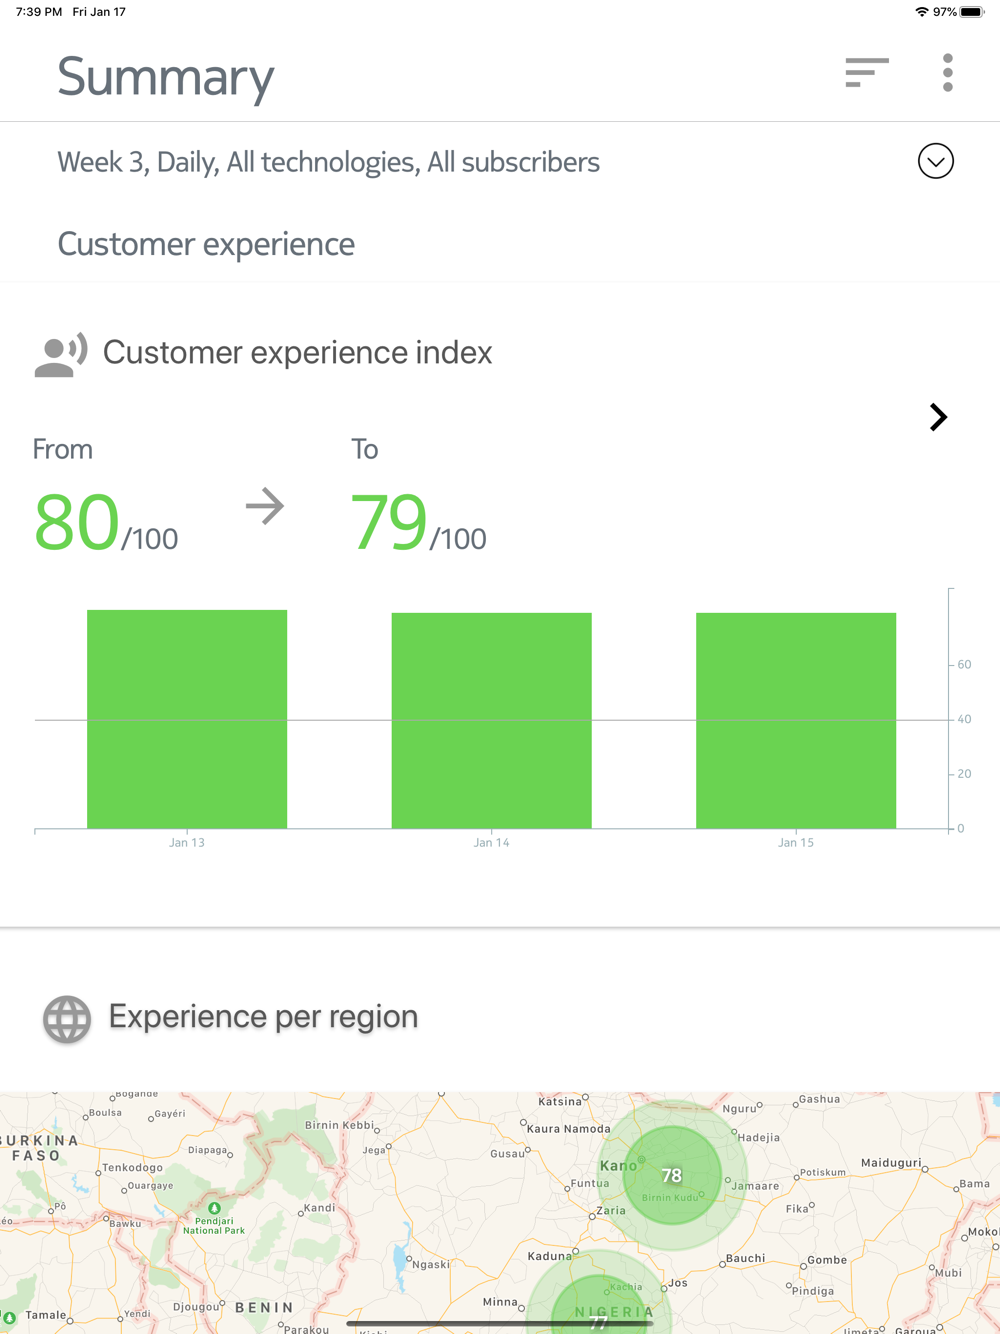Tap the Customer experience section tab
1000x1334 pixels.
coord(206,244)
